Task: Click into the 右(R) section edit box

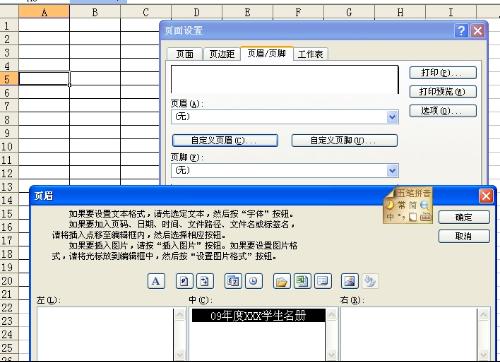Action: (409, 334)
